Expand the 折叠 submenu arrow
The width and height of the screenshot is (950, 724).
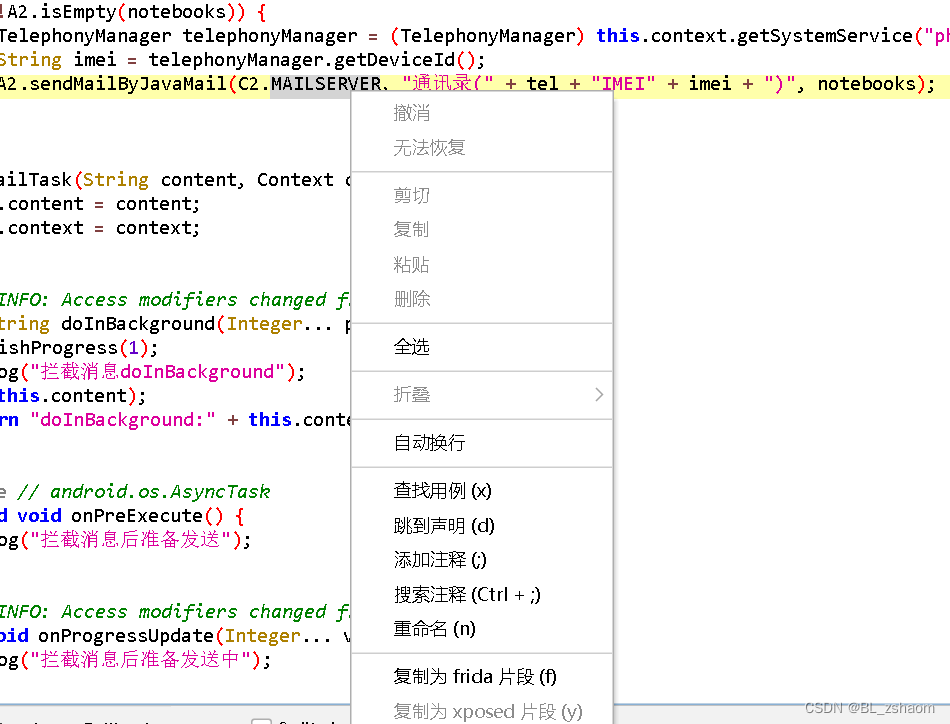599,394
